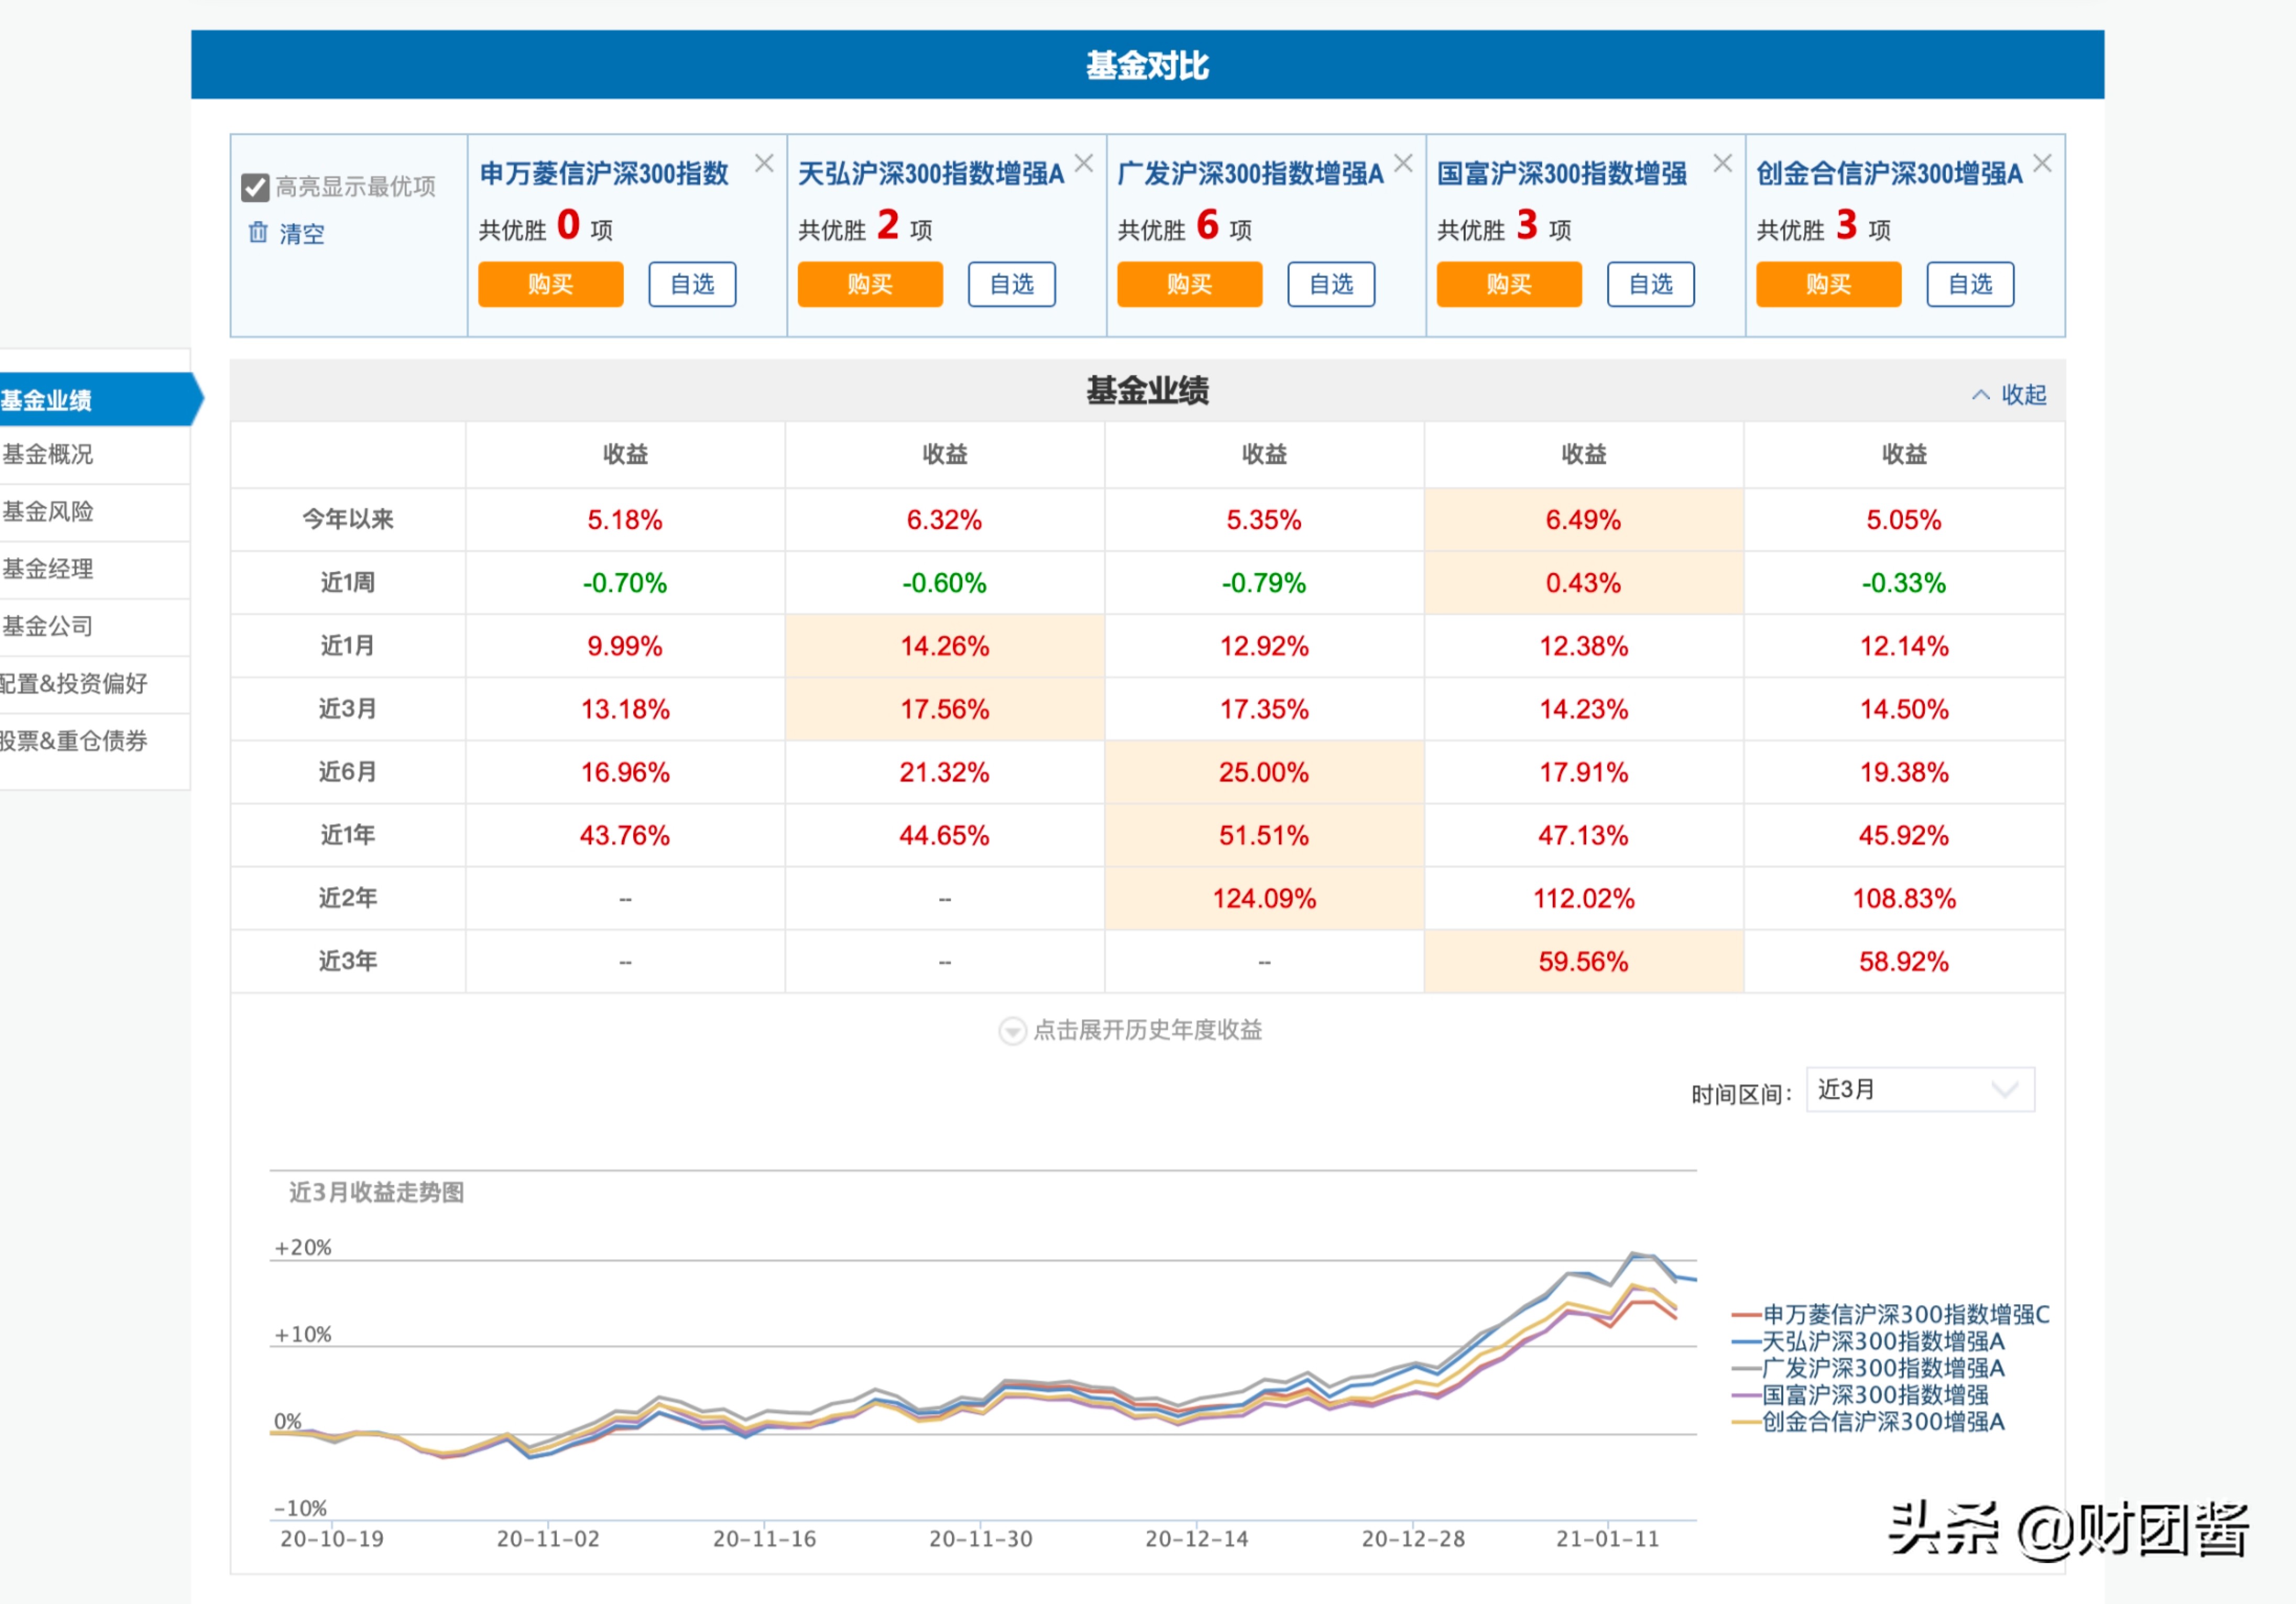Click 购买 for 广发沪深300指数增强A
Screen dimensions: 2296x1604
coord(1189,284)
